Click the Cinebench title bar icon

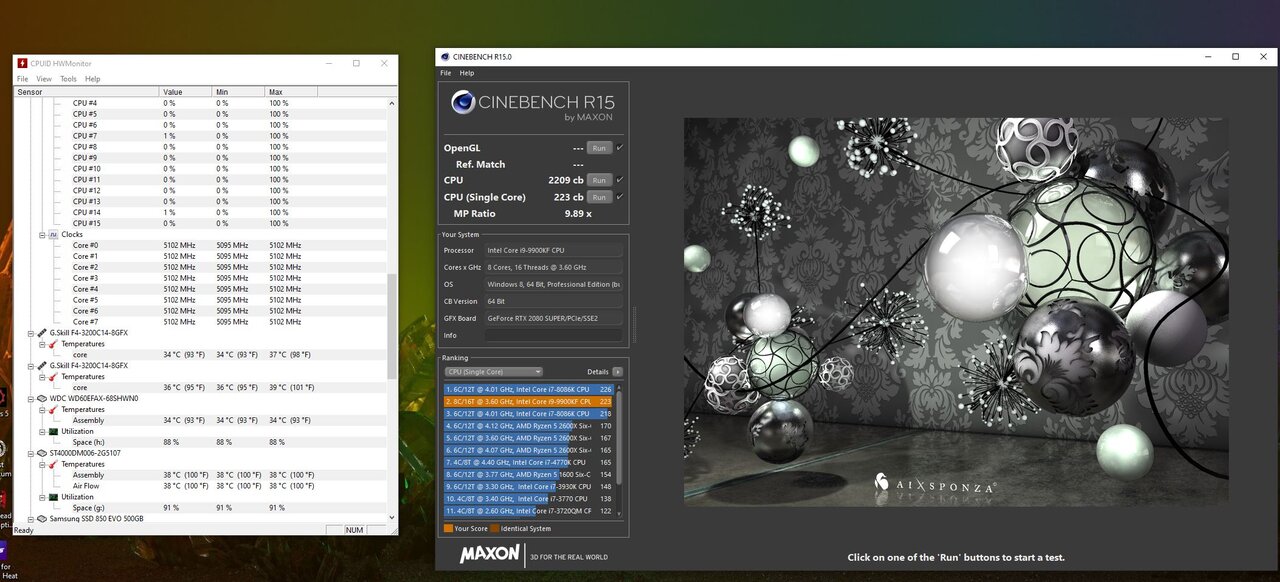point(446,57)
